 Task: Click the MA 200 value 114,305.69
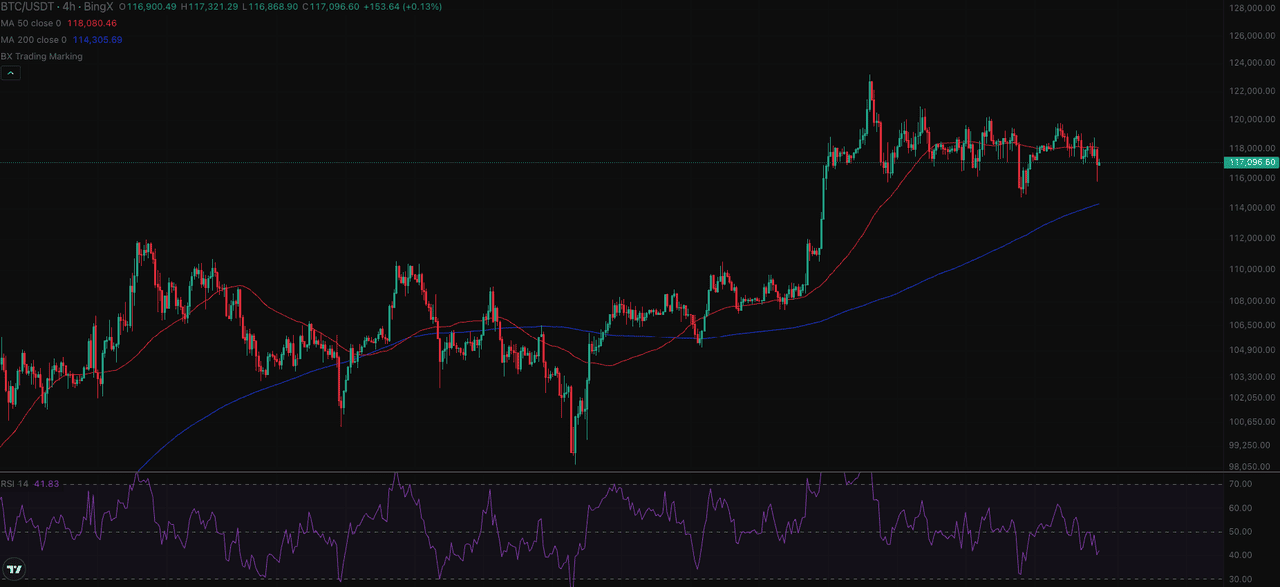point(97,40)
